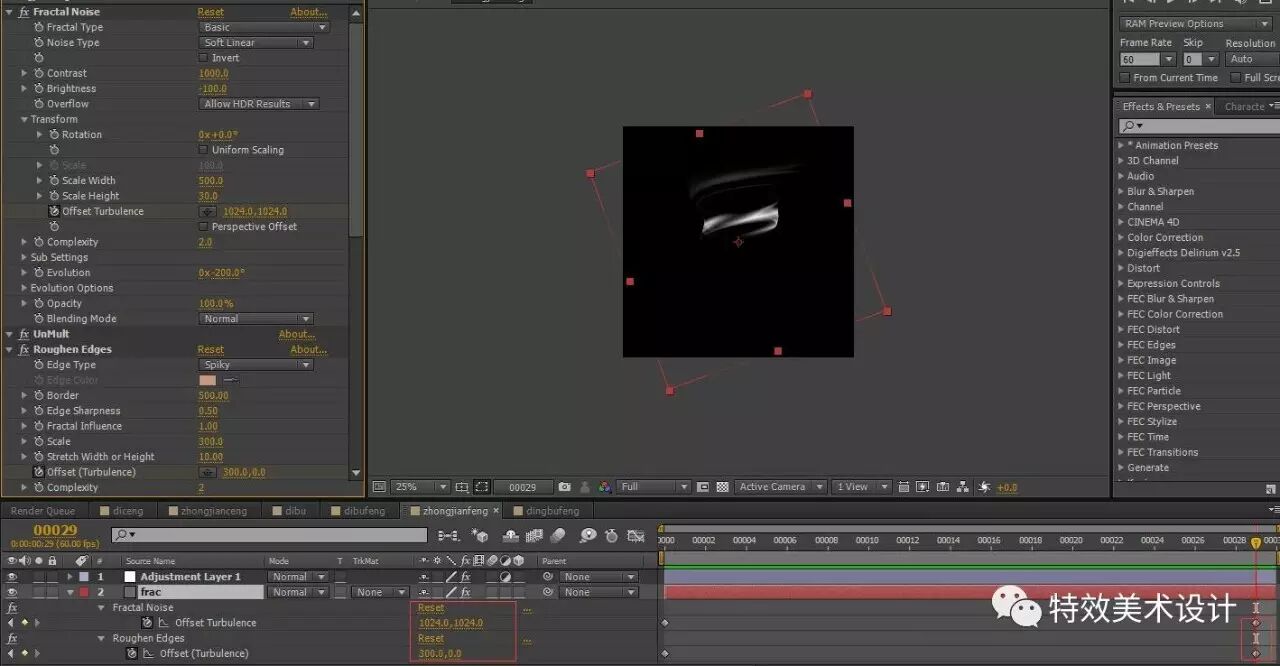This screenshot has width=1280, height=666.
Task: Enable Uniform Scaling under Transform
Action: tap(203, 149)
